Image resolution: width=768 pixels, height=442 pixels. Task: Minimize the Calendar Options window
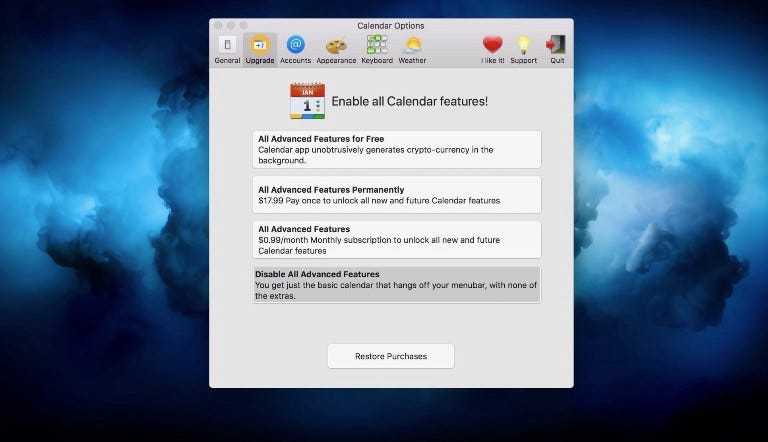tap(231, 25)
